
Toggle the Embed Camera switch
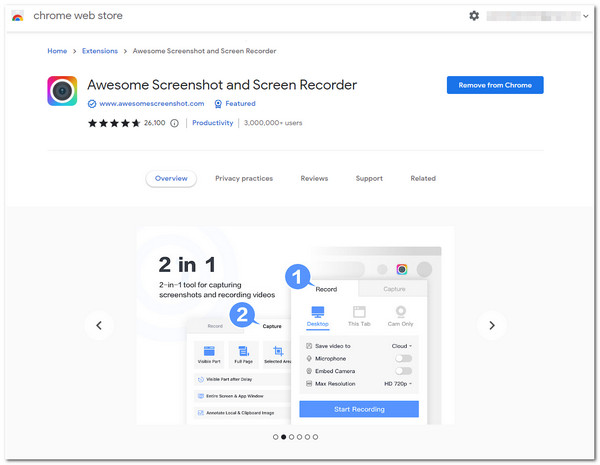tap(403, 371)
